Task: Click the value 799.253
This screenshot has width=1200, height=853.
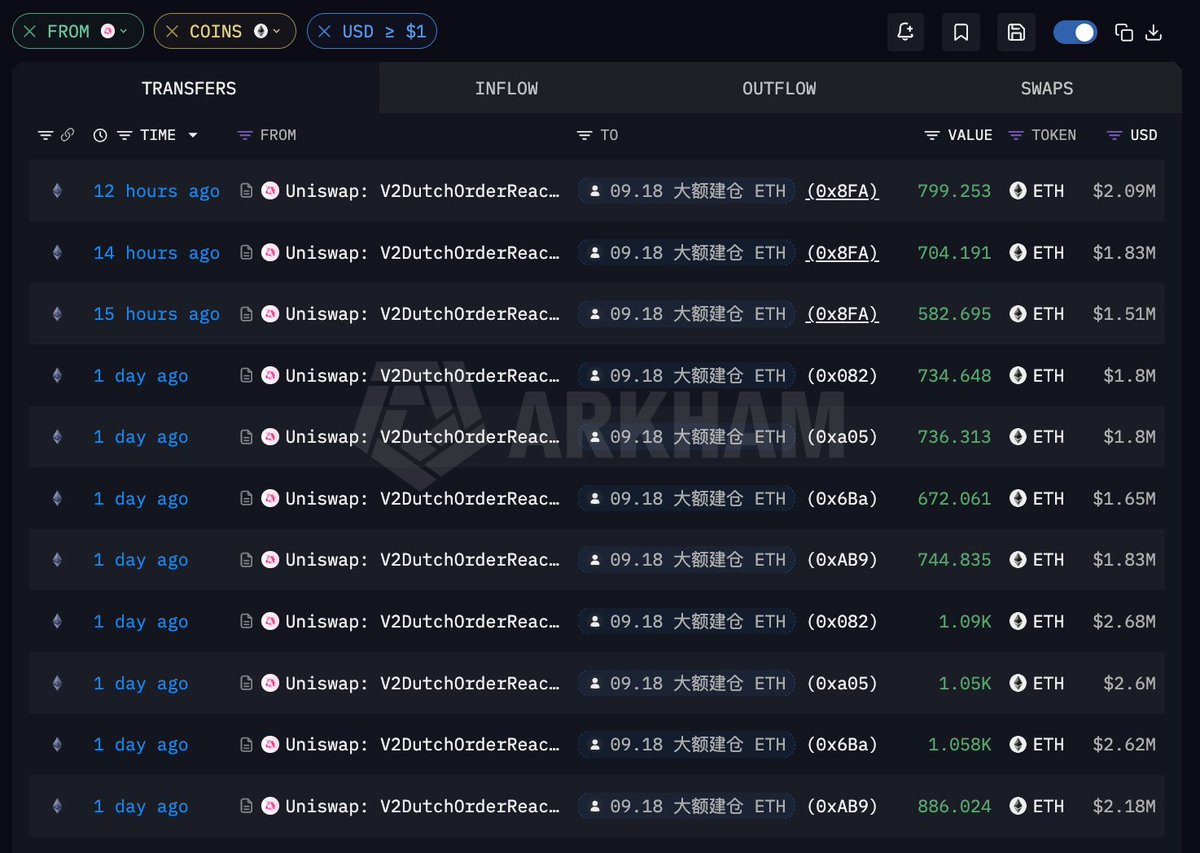Action: pos(954,191)
